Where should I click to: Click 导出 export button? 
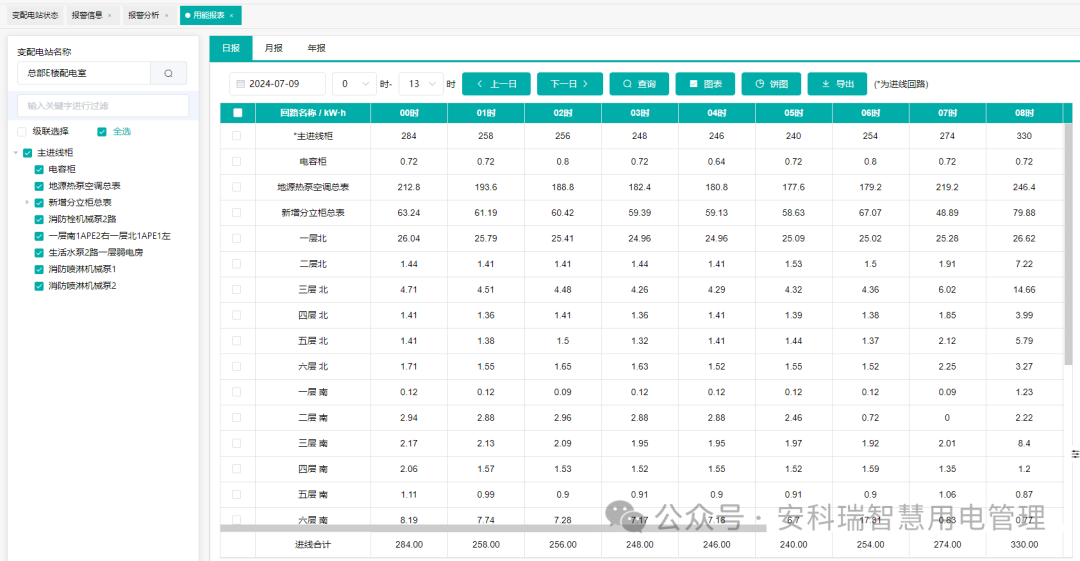838,84
